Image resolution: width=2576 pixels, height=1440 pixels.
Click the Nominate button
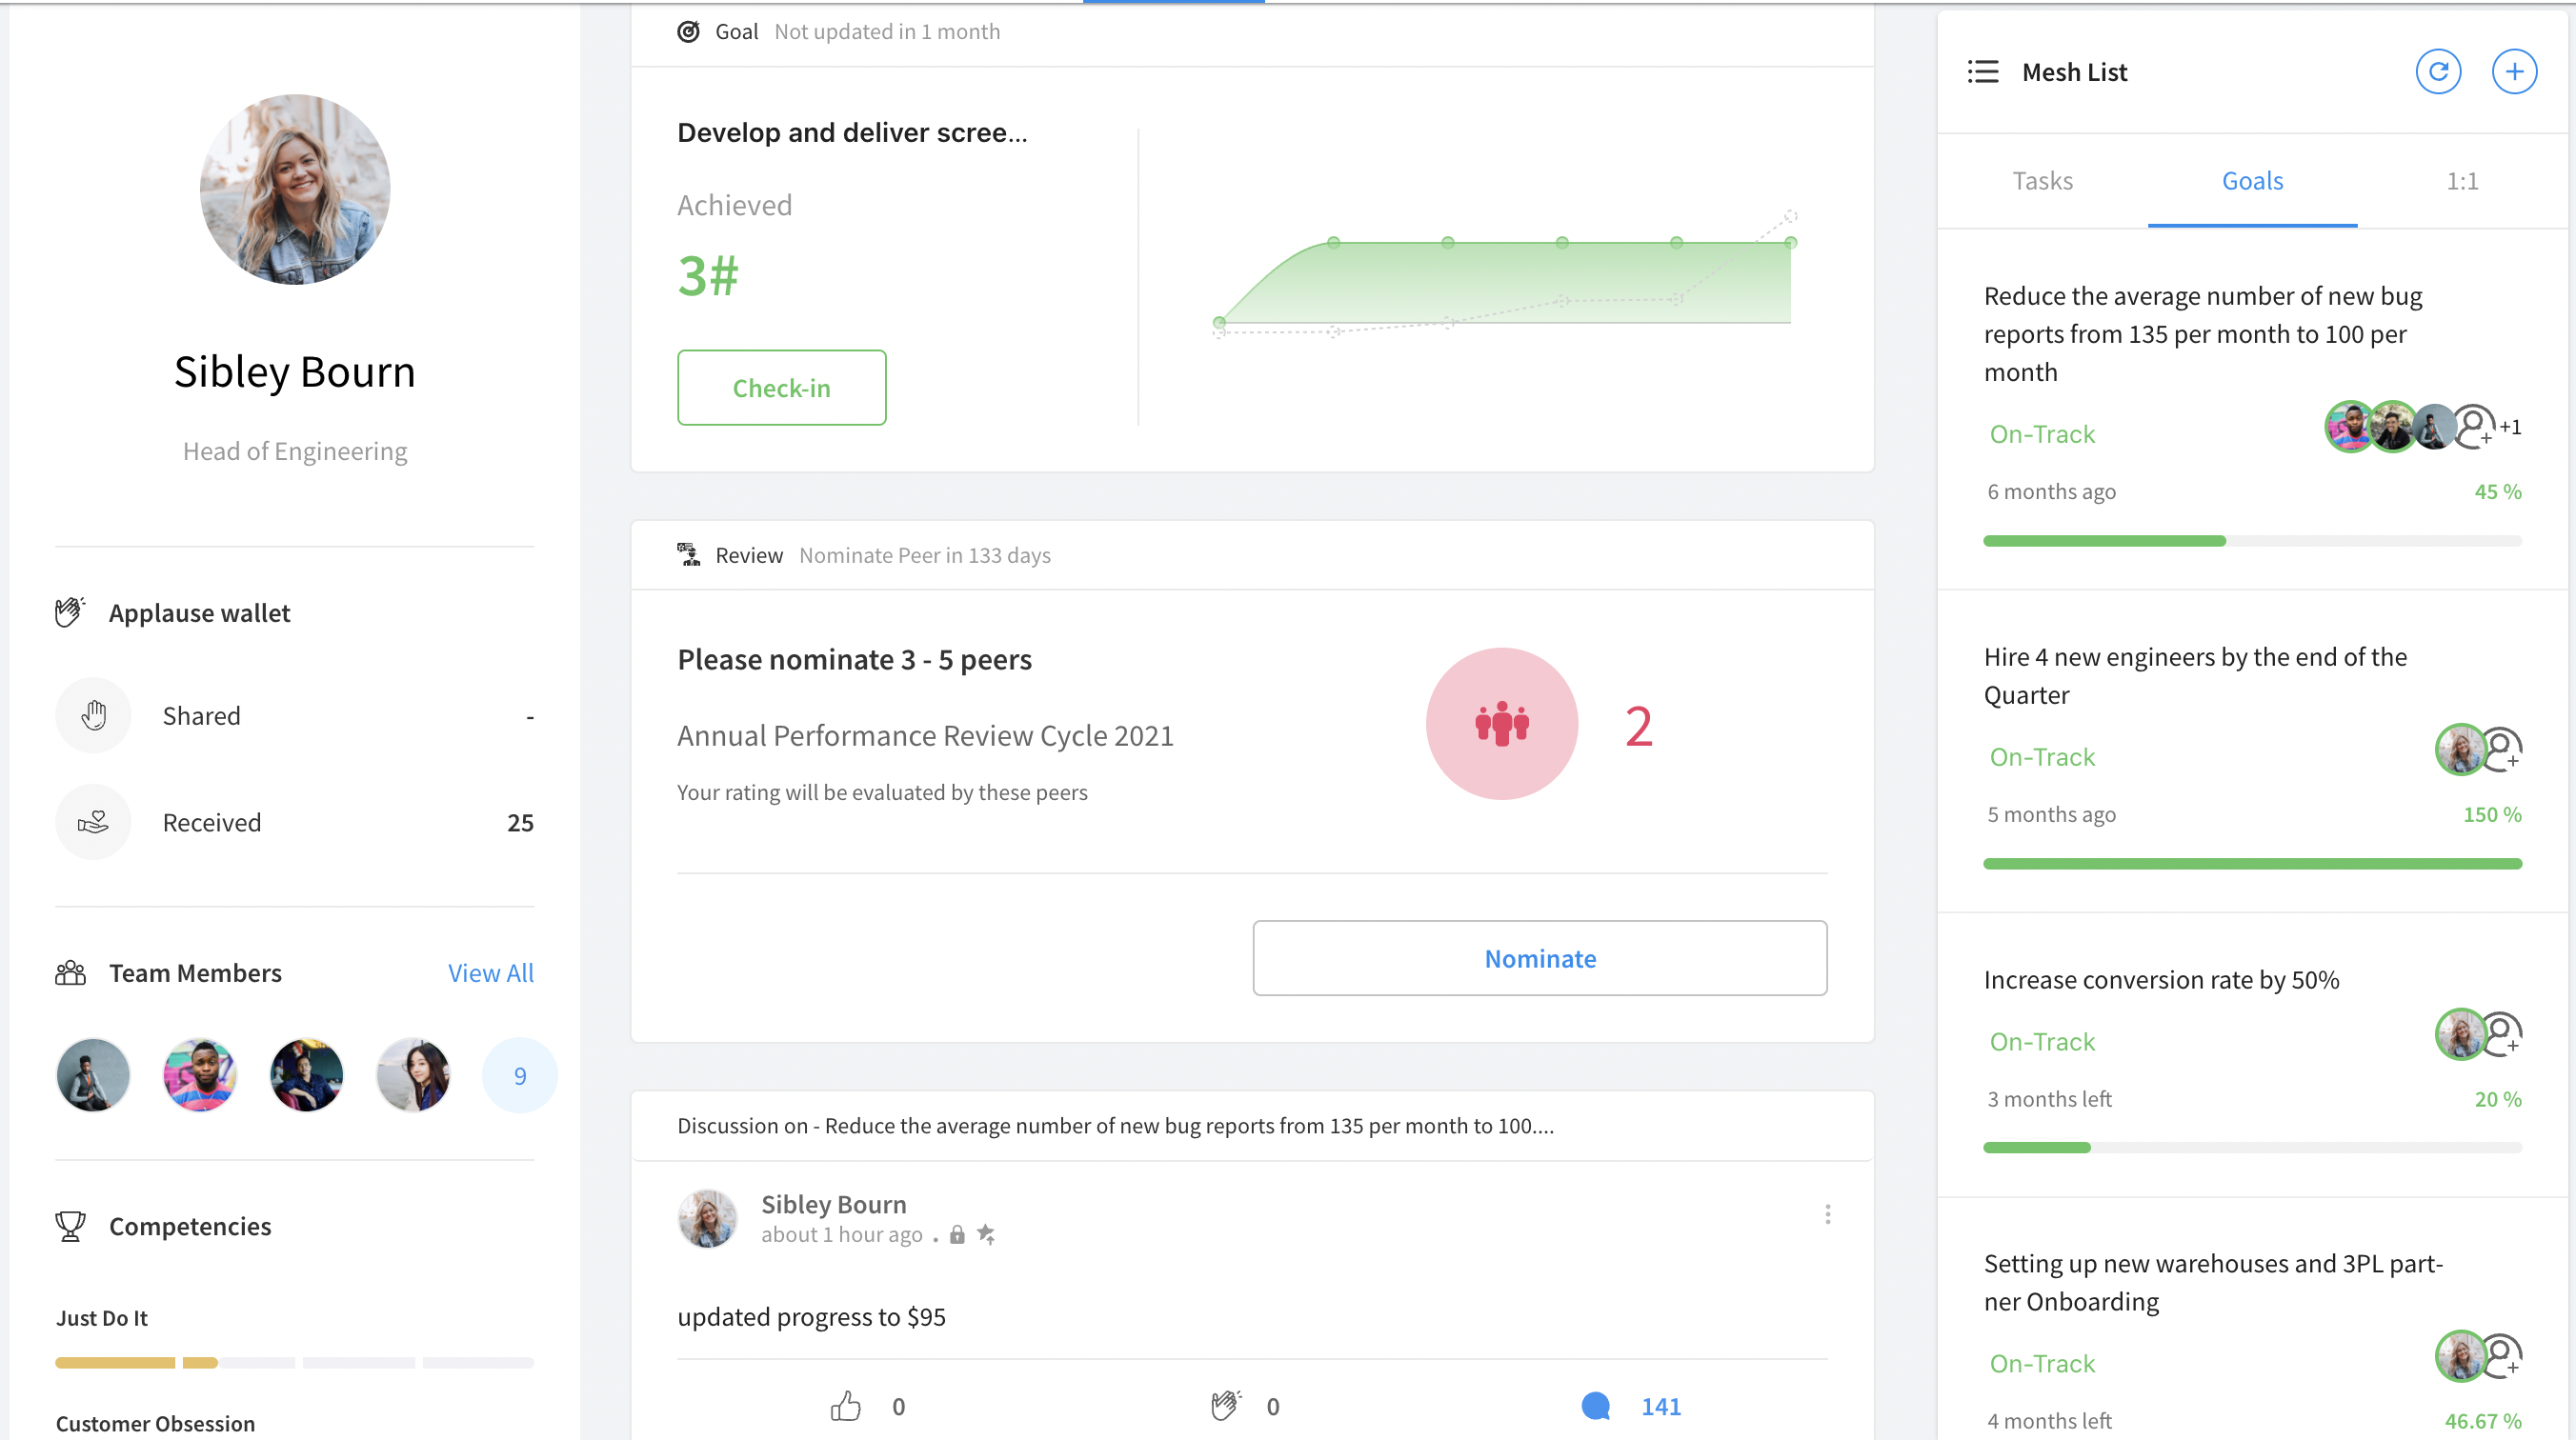pos(1539,958)
